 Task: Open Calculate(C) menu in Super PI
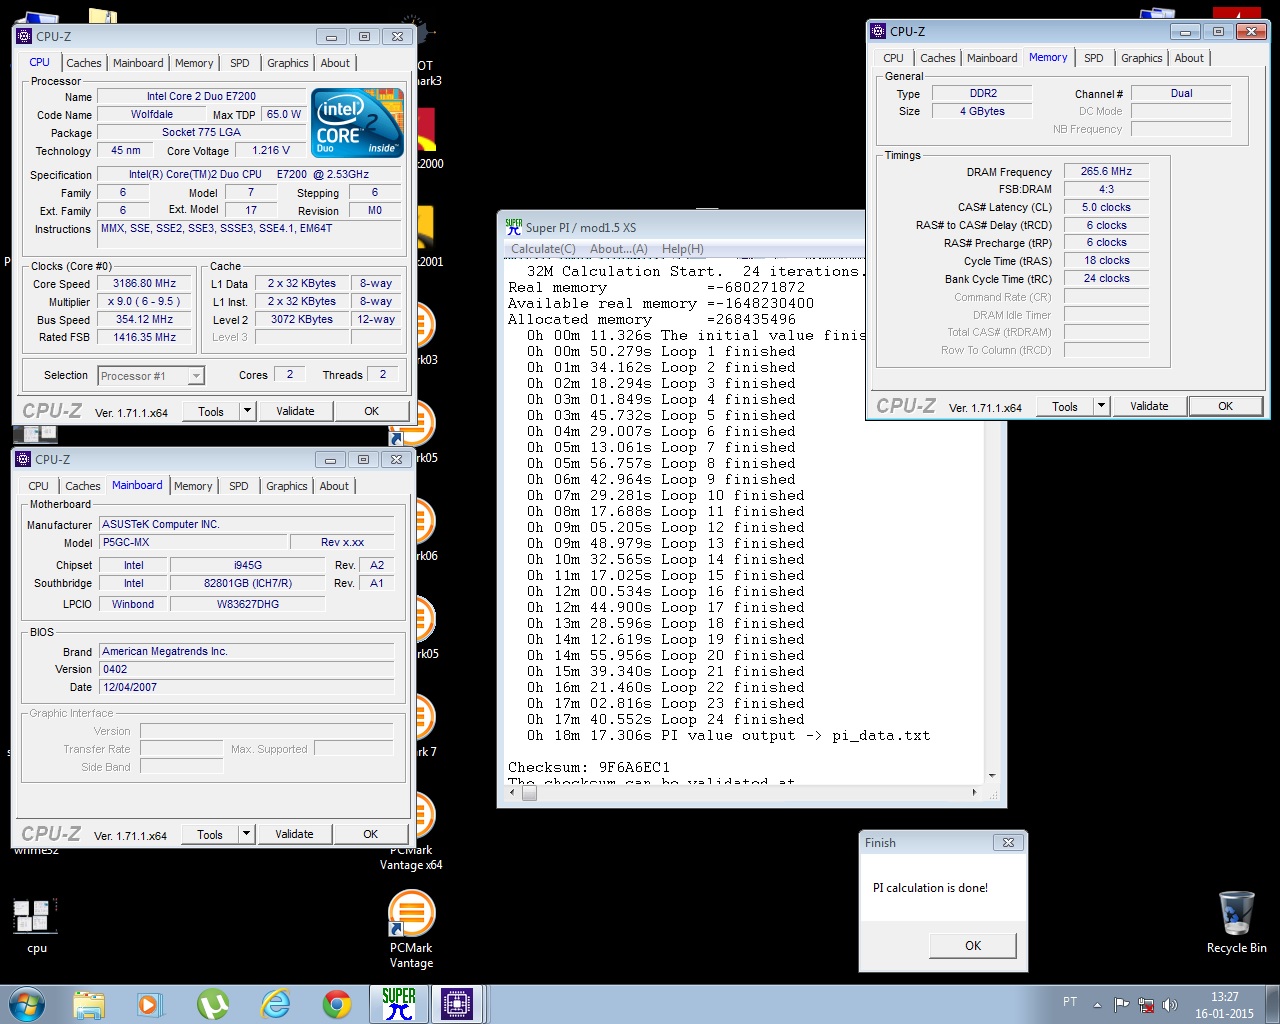tap(543, 249)
